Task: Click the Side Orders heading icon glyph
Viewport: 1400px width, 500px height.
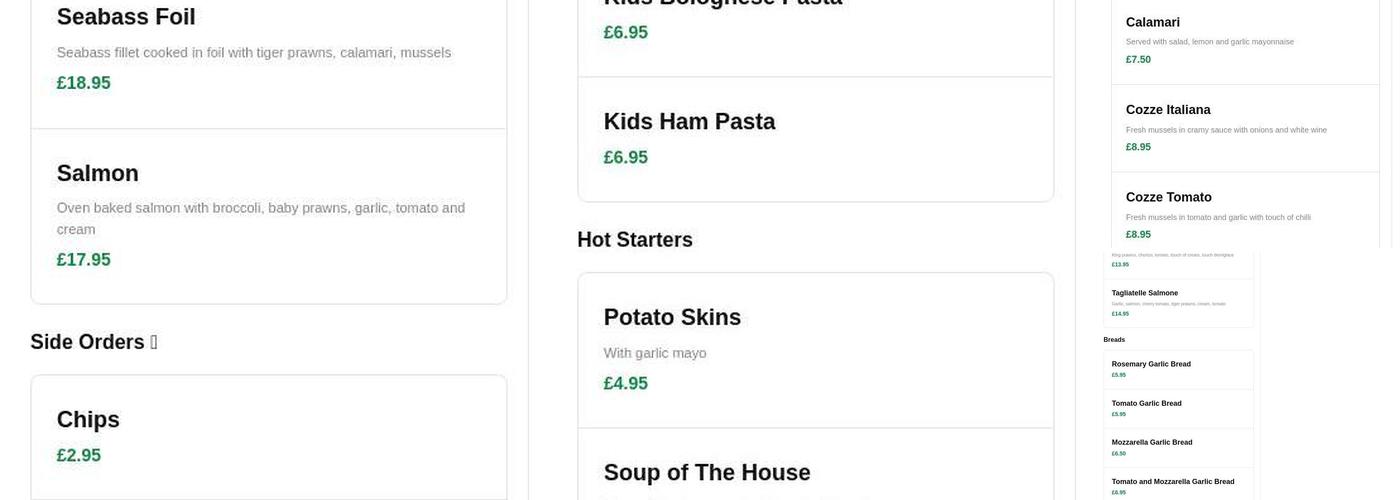Action: coord(153,342)
